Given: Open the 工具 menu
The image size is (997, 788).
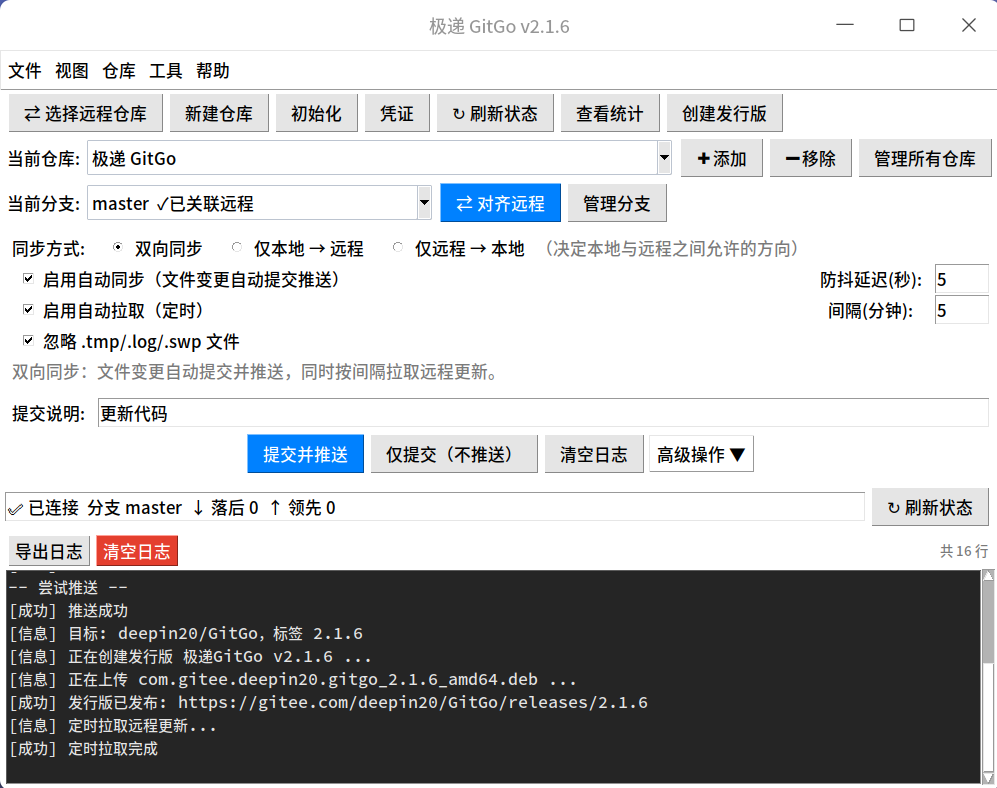Looking at the screenshot, I should (x=166, y=71).
